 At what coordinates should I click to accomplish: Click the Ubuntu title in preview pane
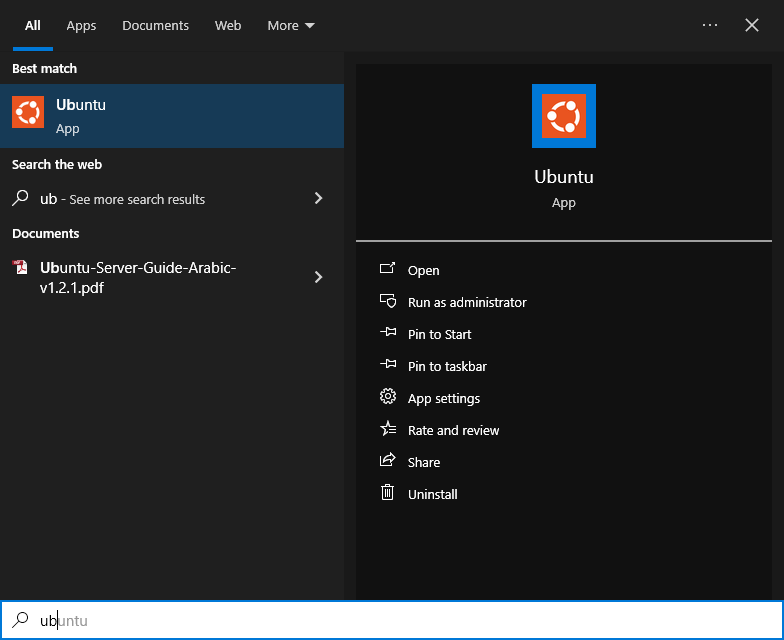pyautogui.click(x=564, y=177)
